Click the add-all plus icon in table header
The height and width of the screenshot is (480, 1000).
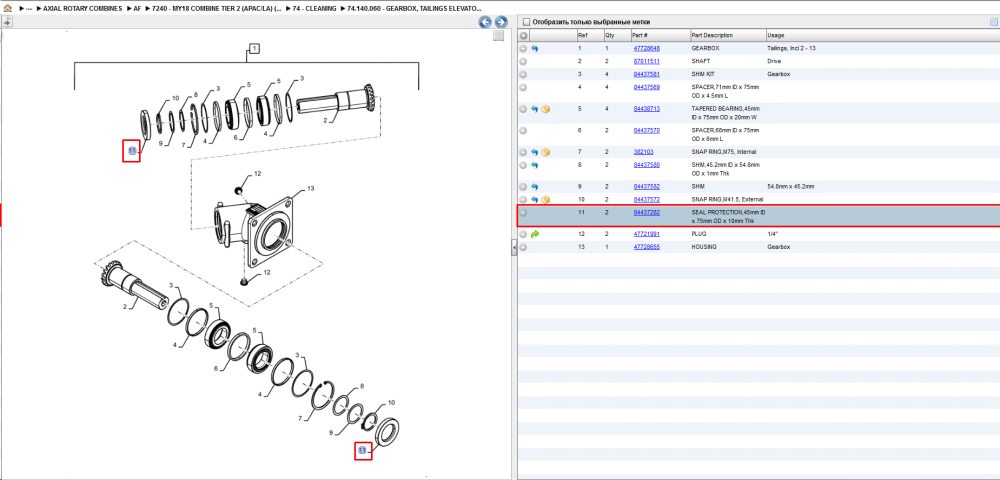[x=523, y=36]
